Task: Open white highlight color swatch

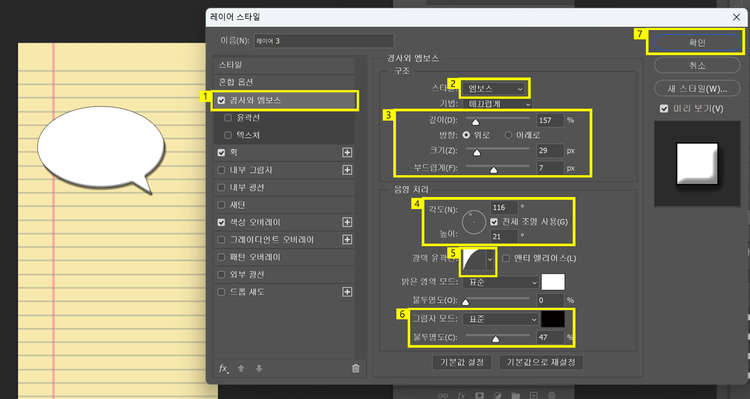Action: pos(553,282)
